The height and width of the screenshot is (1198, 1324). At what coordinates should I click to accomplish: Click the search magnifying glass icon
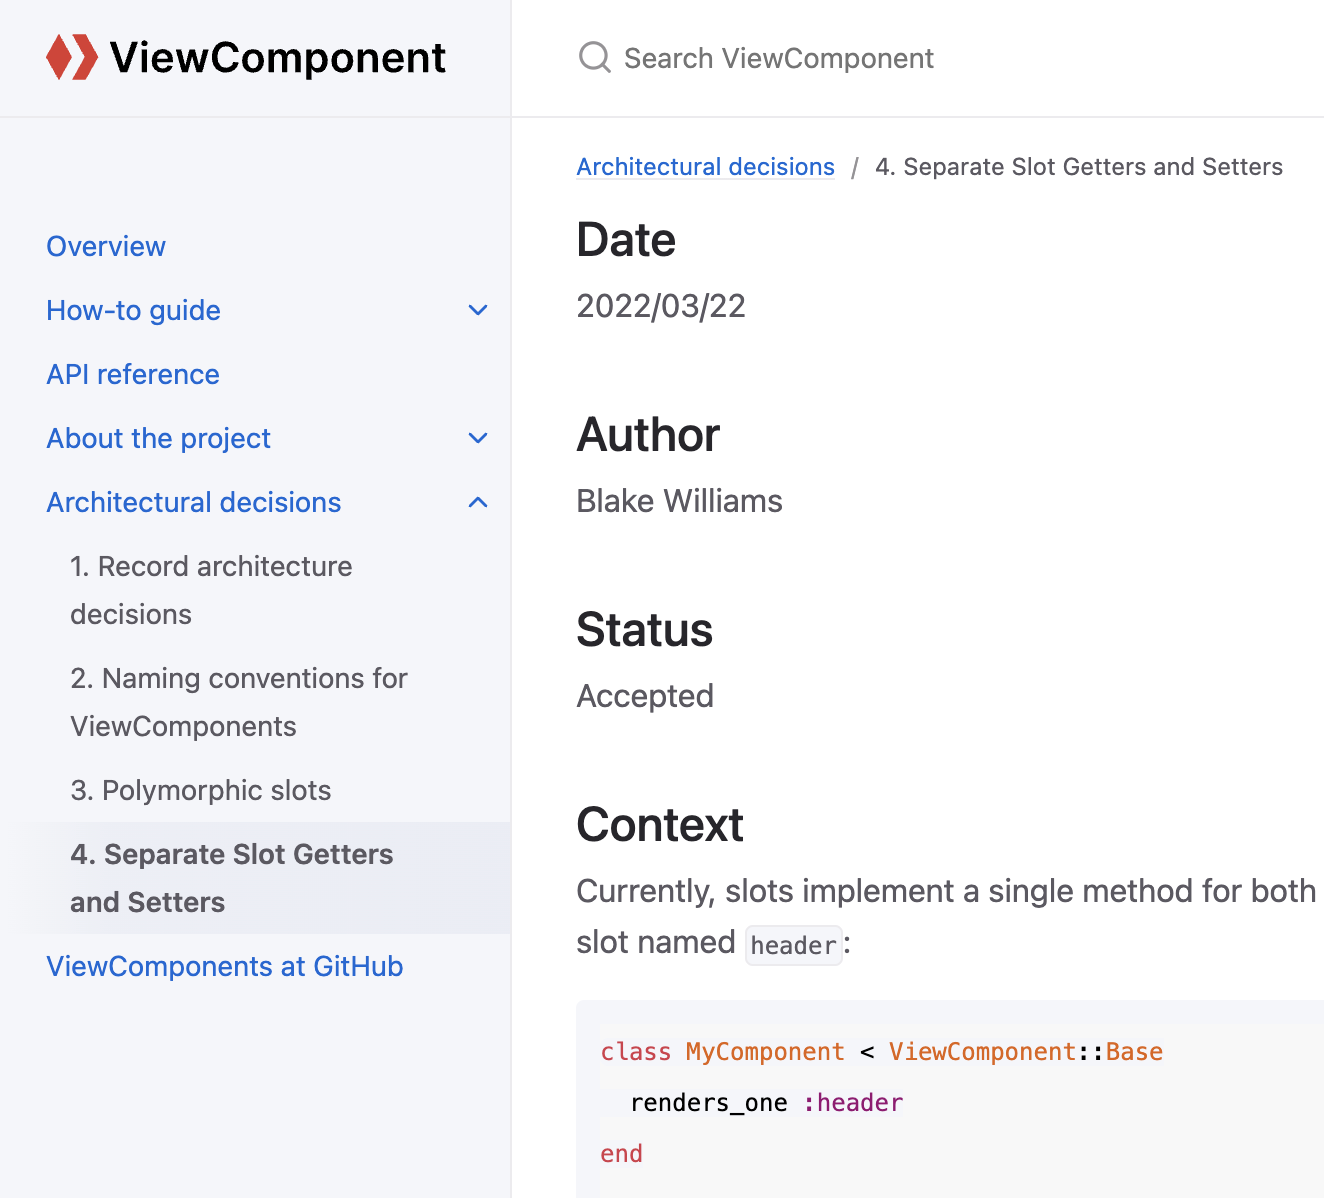click(594, 57)
